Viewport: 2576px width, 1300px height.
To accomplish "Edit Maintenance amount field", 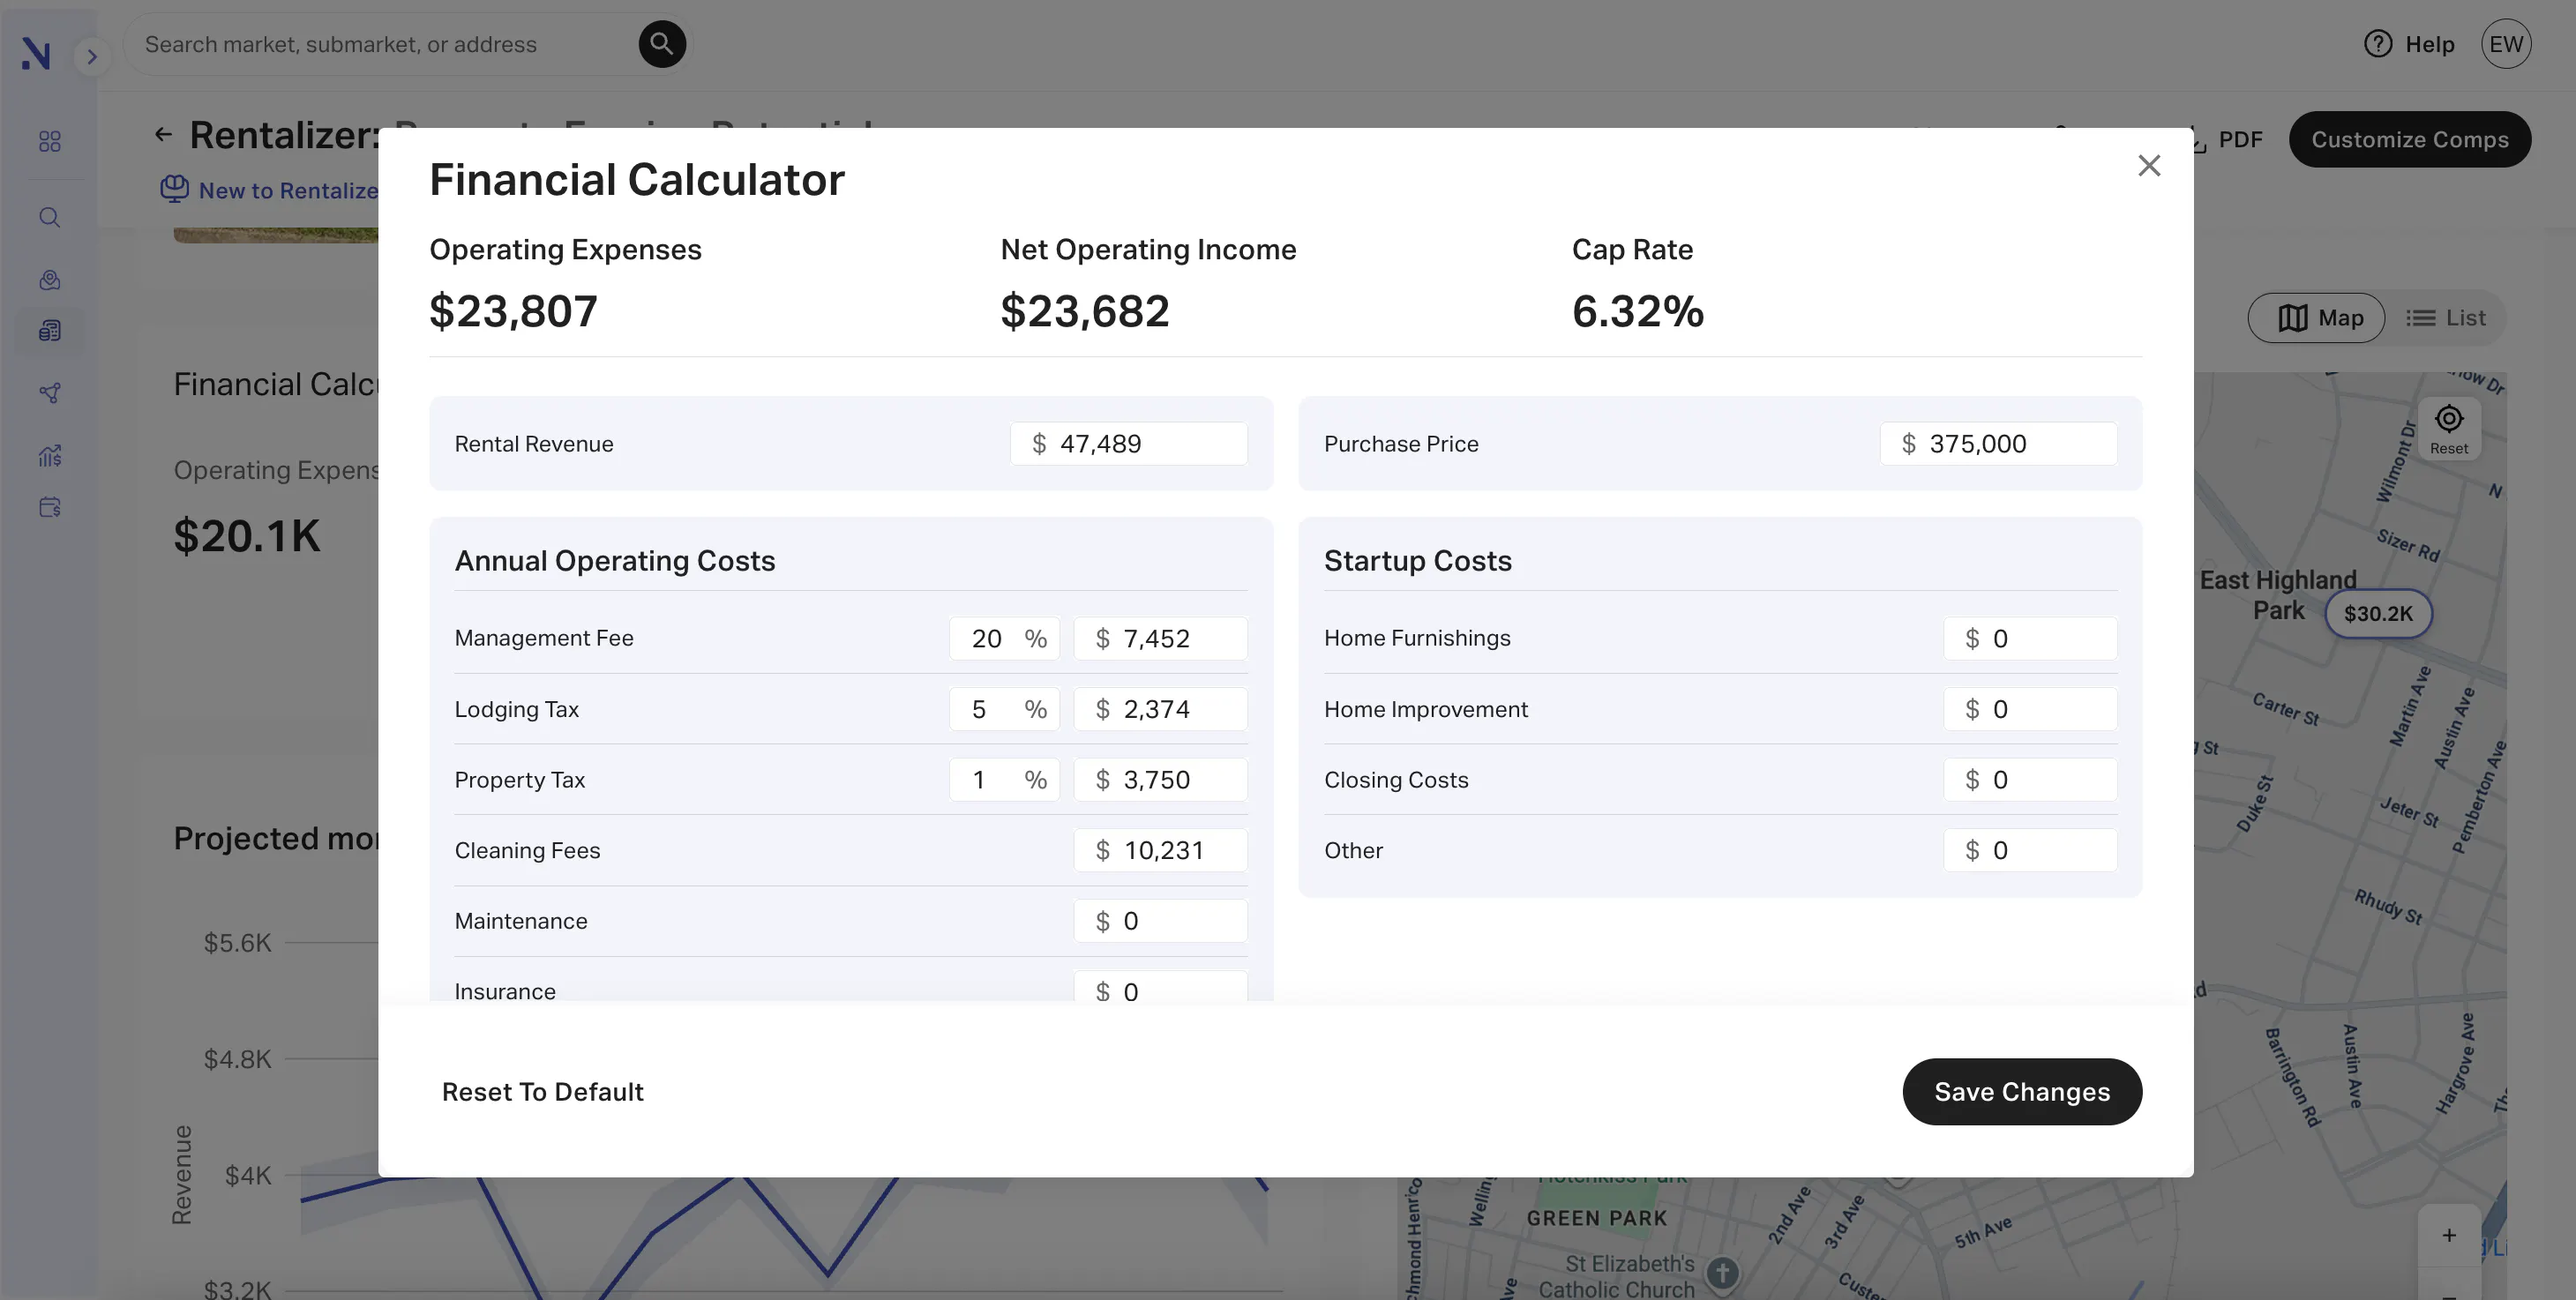I will click(1160, 921).
